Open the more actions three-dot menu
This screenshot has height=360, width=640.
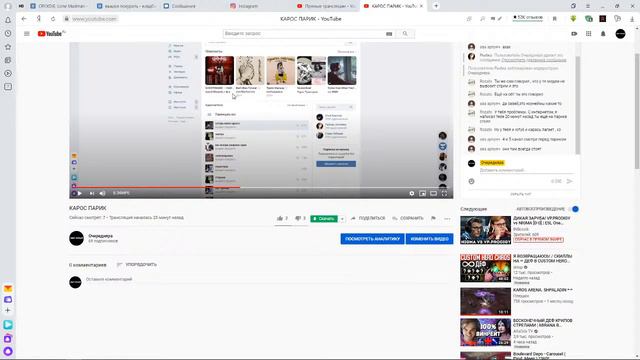click(447, 219)
